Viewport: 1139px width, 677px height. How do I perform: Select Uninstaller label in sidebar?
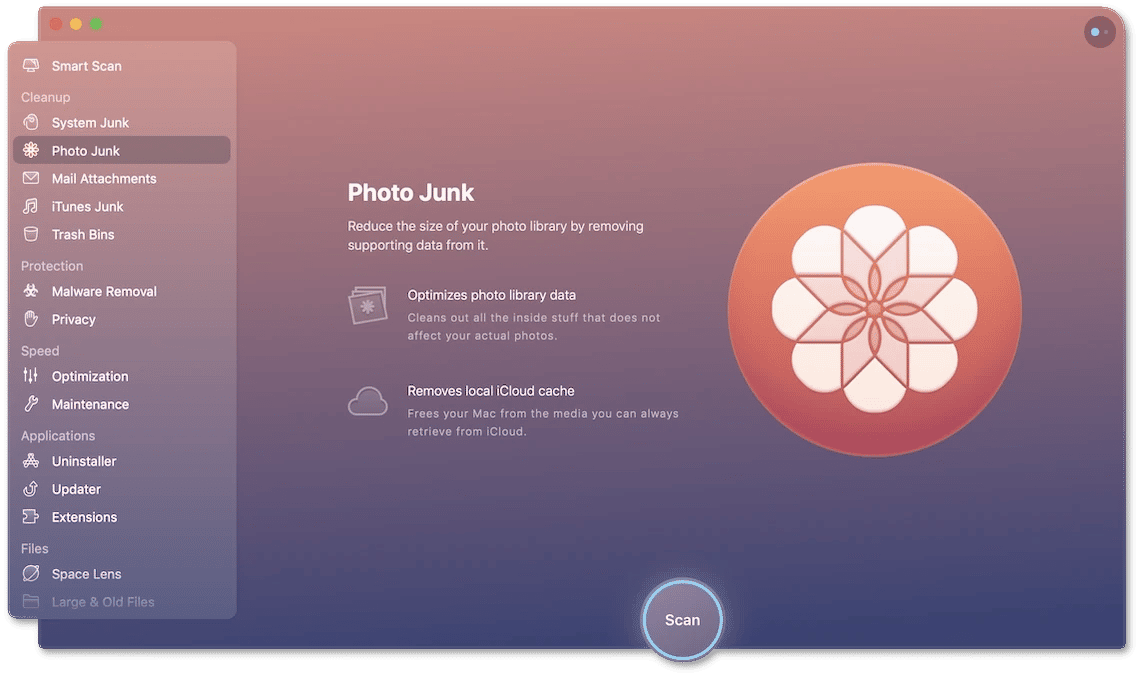[84, 461]
